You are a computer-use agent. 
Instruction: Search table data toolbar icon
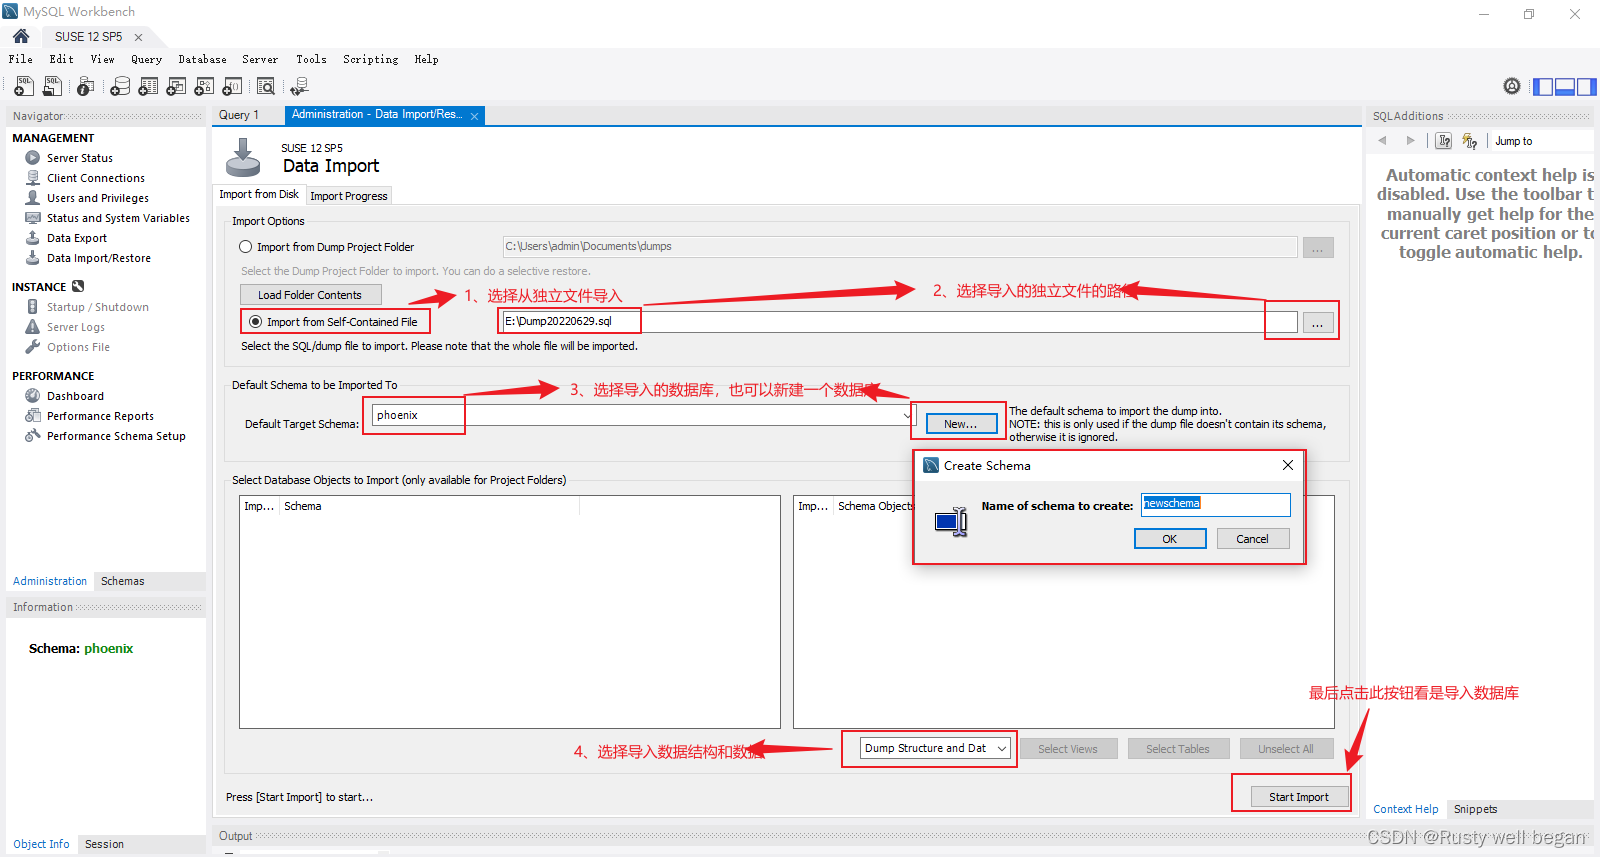point(266,87)
